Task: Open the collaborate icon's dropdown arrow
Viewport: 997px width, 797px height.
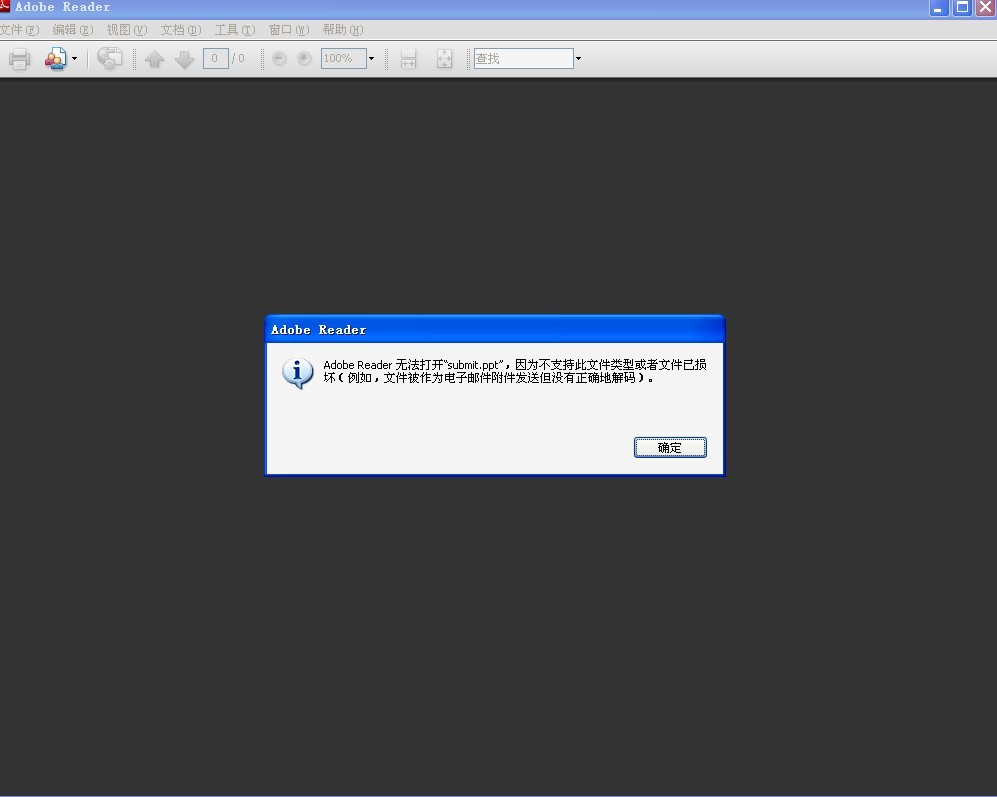Action: coord(74,59)
